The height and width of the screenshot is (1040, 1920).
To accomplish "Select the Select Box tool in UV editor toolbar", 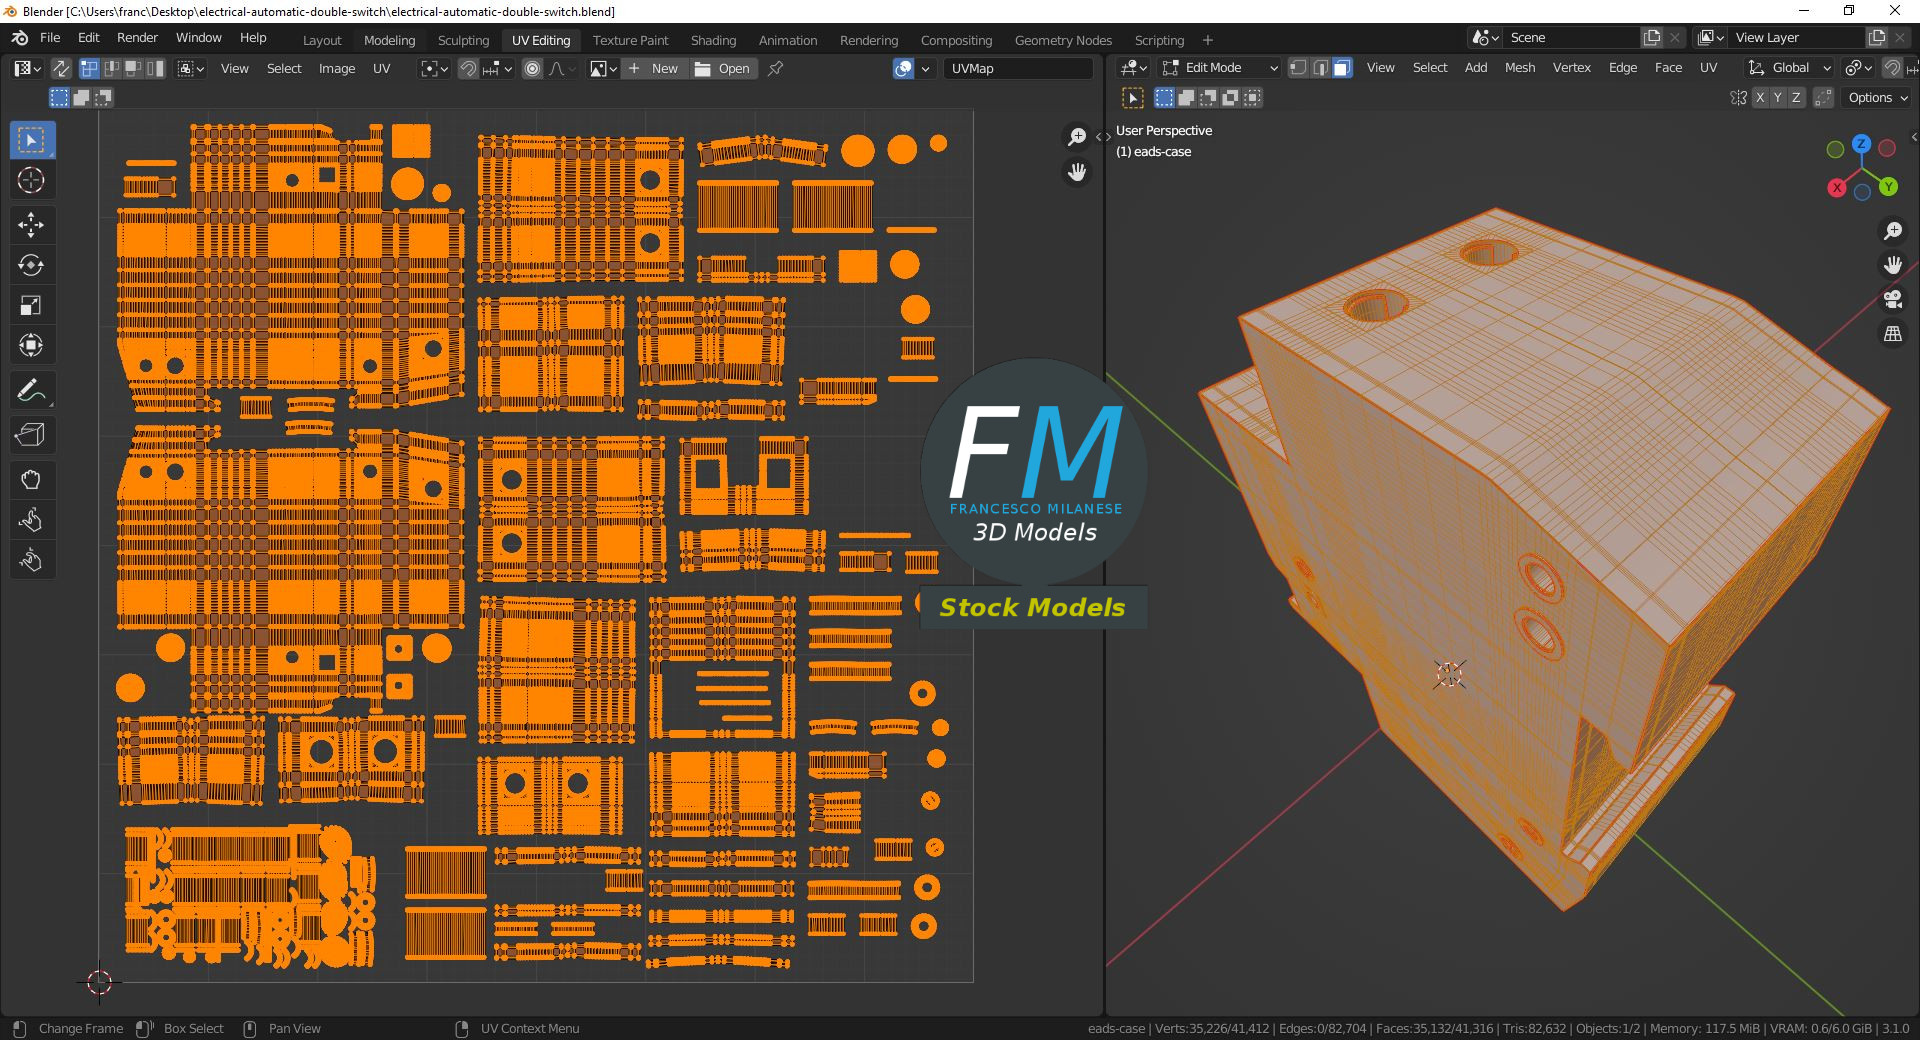I will click(32, 141).
